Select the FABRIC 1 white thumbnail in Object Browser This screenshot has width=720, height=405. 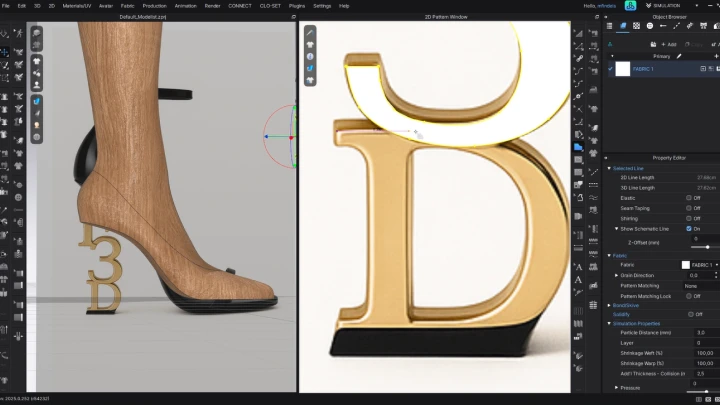(623, 69)
